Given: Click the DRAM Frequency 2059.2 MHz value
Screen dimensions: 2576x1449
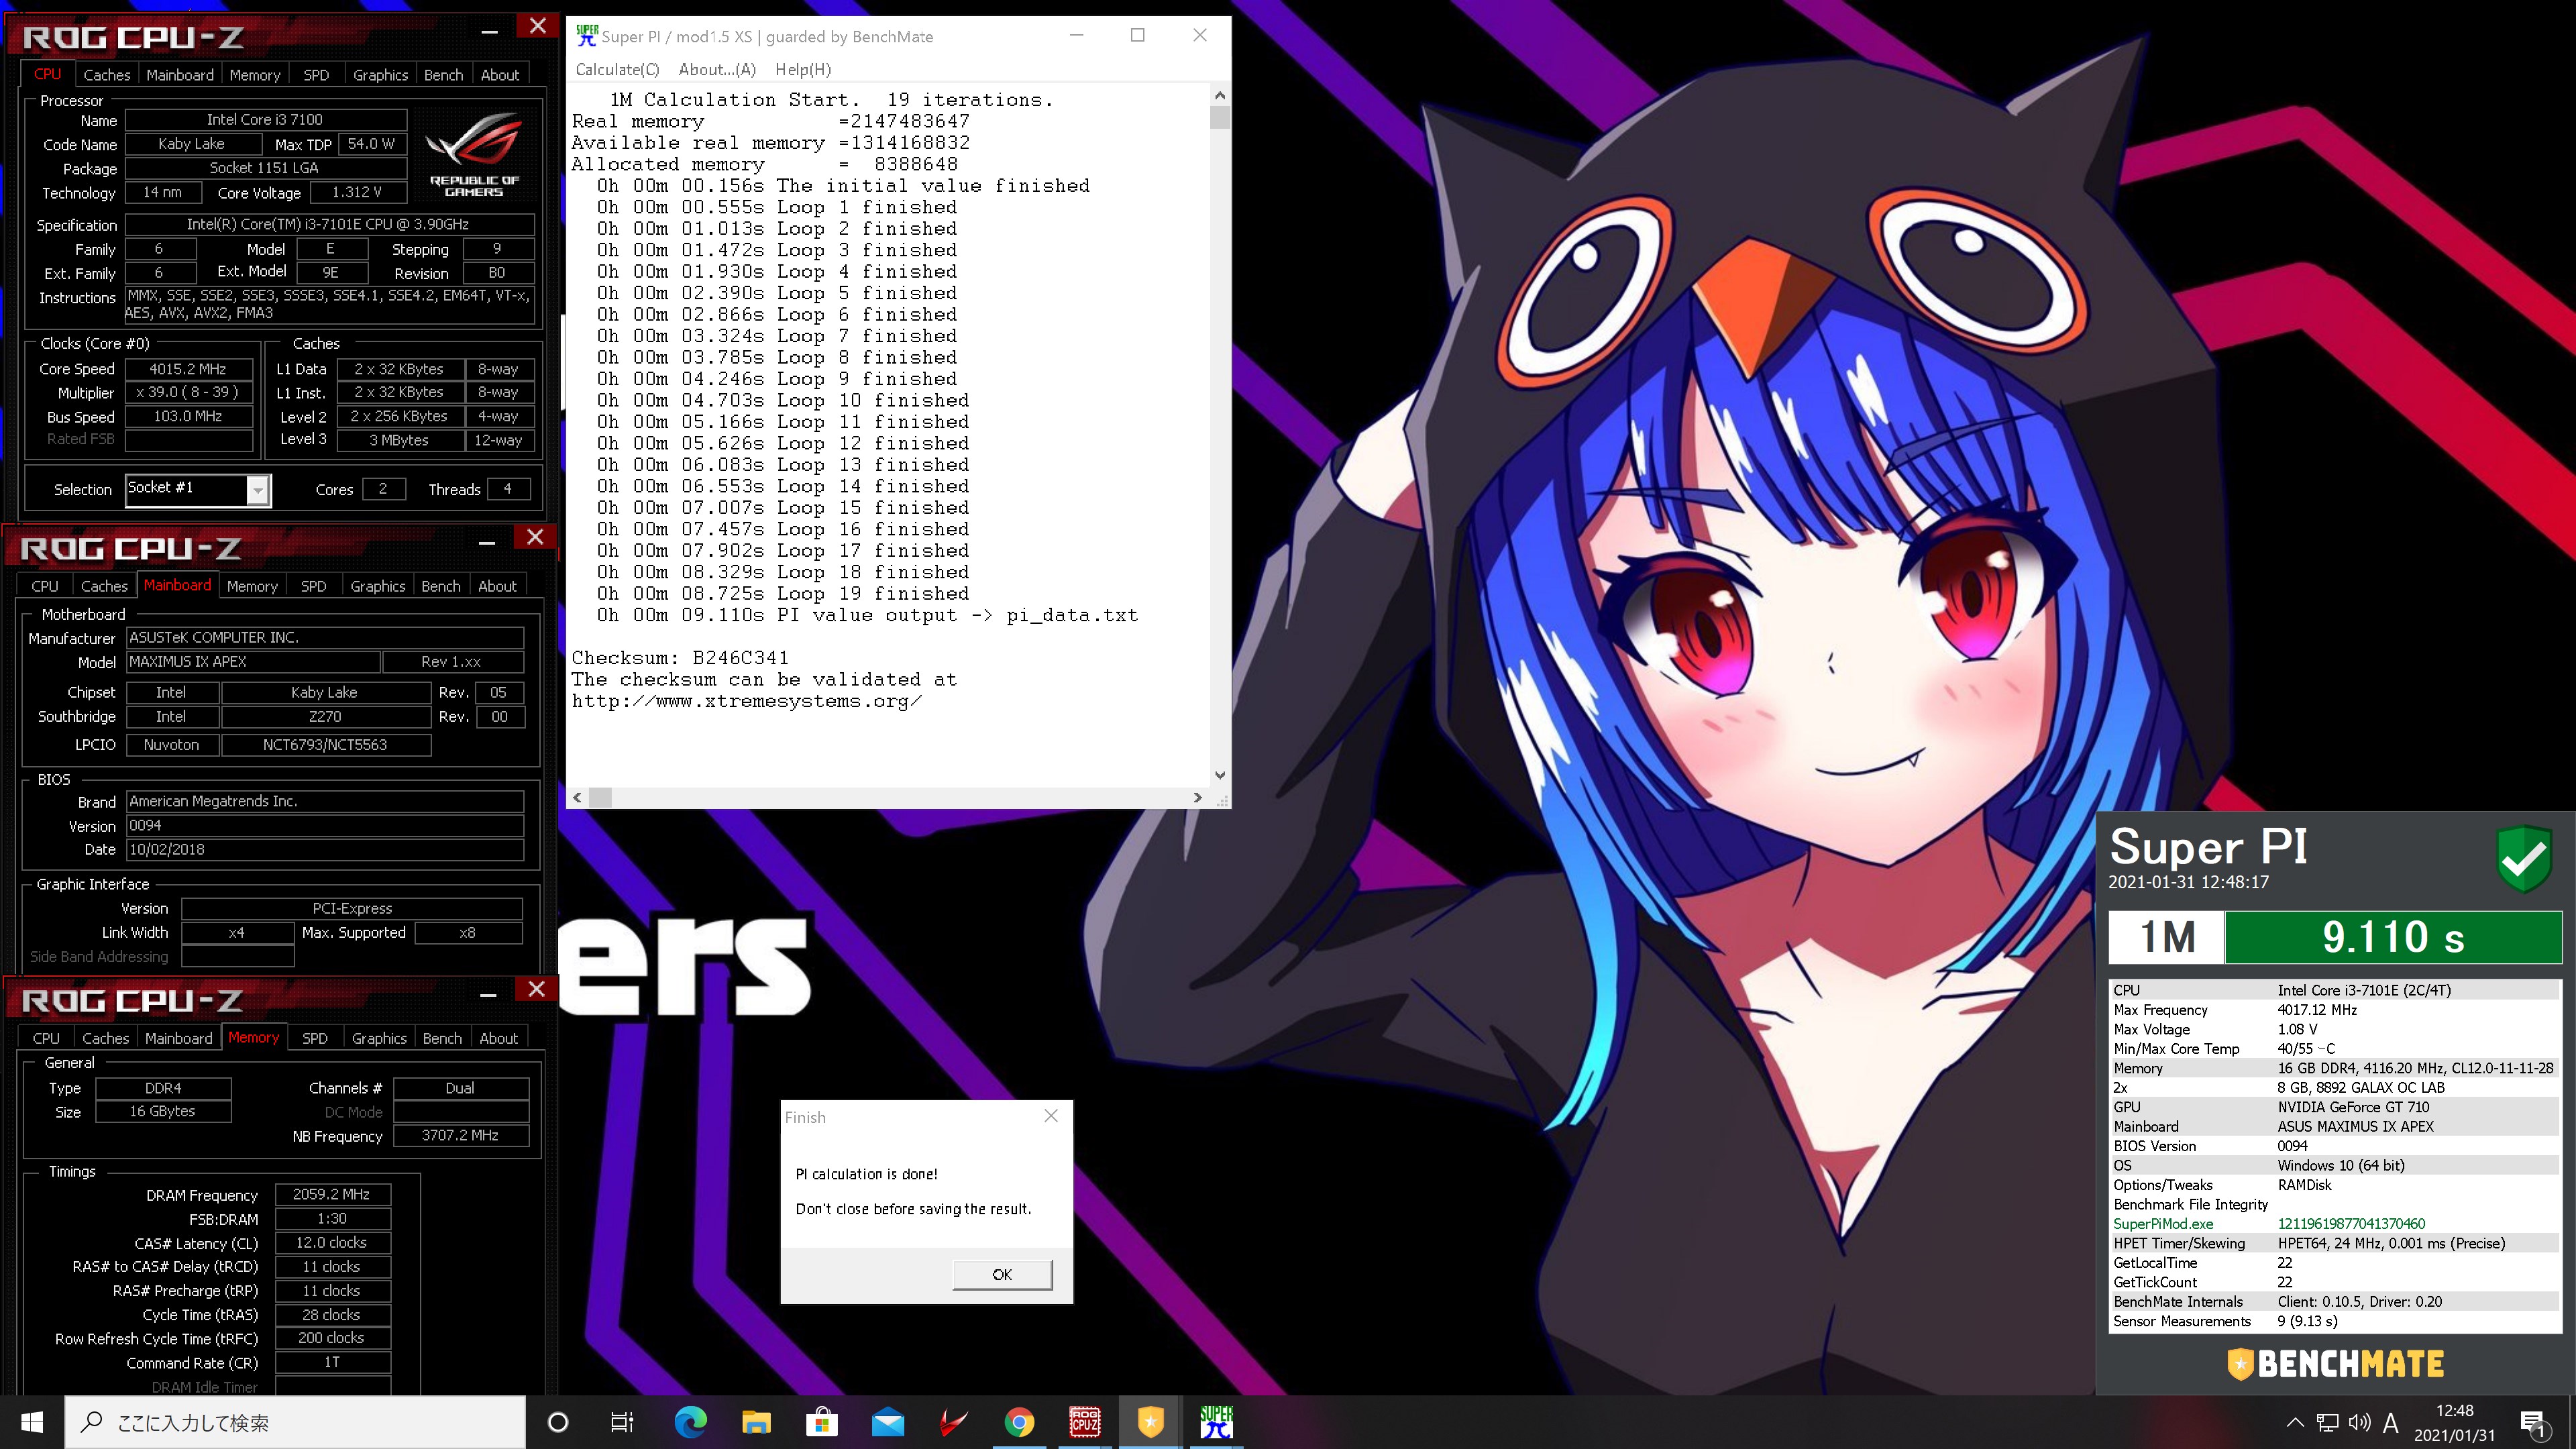Looking at the screenshot, I should click(x=332, y=1194).
